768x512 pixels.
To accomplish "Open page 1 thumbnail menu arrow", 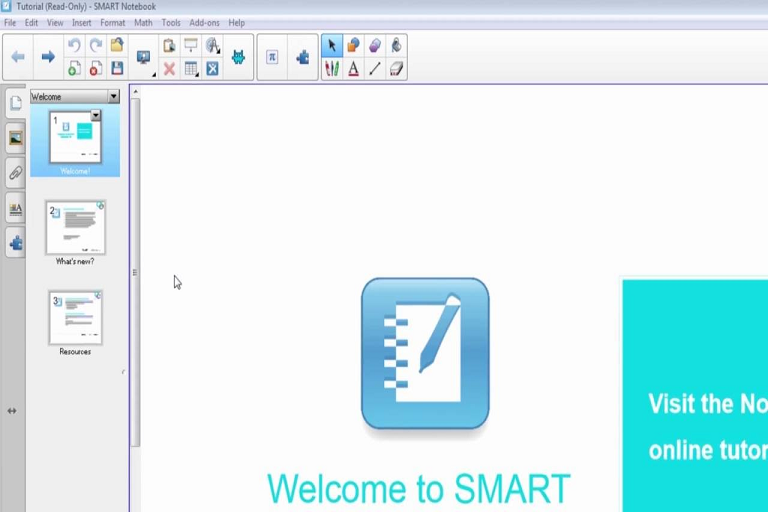I will pos(96,116).
